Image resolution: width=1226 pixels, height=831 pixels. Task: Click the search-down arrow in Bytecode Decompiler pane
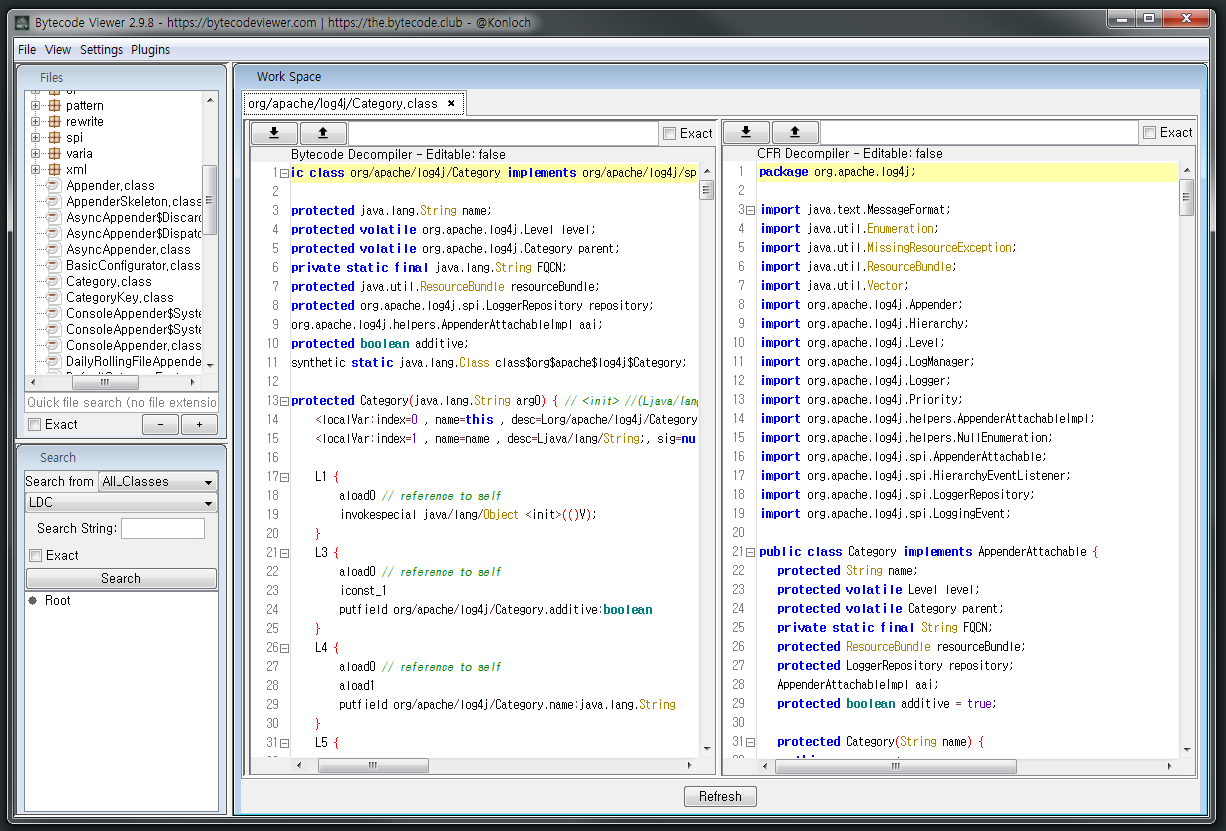[x=274, y=133]
